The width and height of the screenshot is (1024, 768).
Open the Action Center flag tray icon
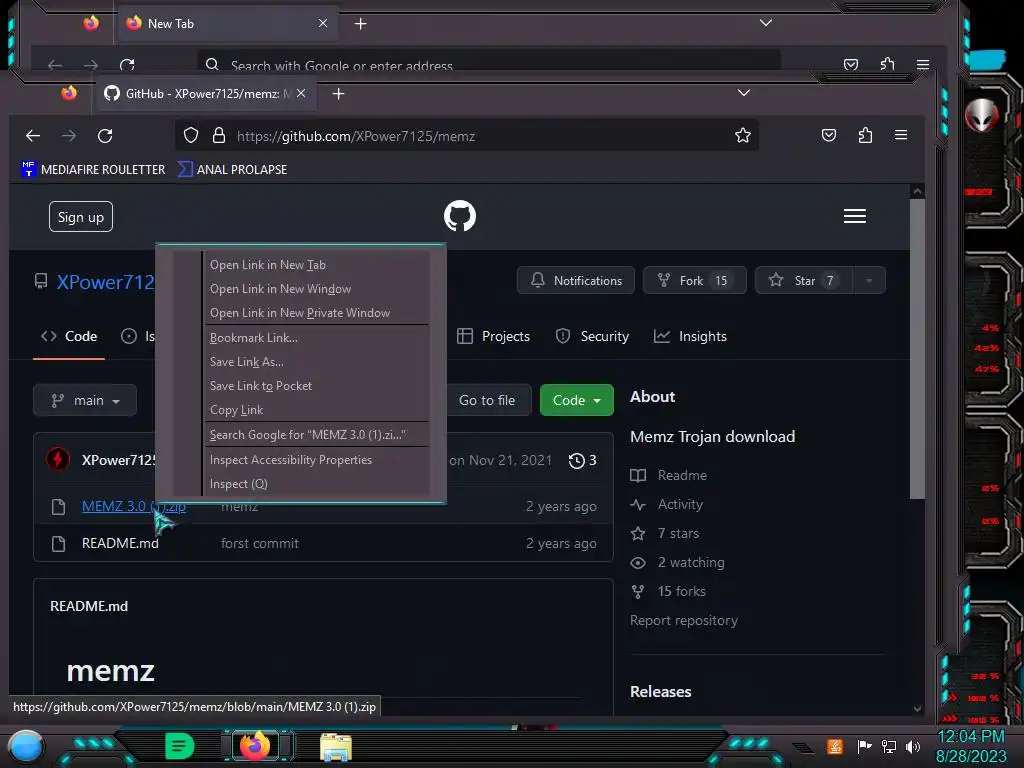[865, 746]
